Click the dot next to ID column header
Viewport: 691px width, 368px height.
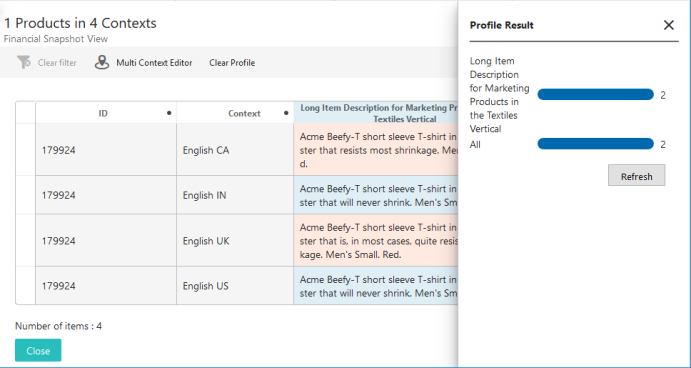point(169,113)
